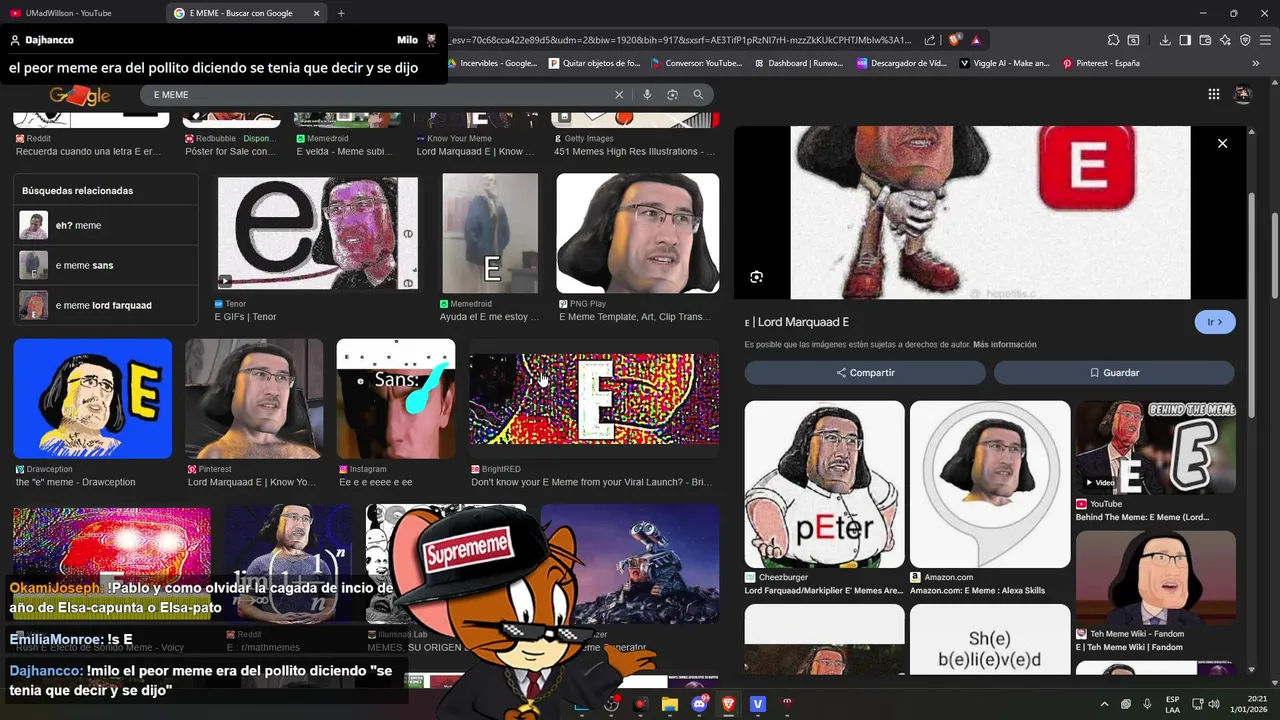Open Pinterest Lord Marquaad E image
Image resolution: width=1280 pixels, height=720 pixels.
tap(254, 398)
